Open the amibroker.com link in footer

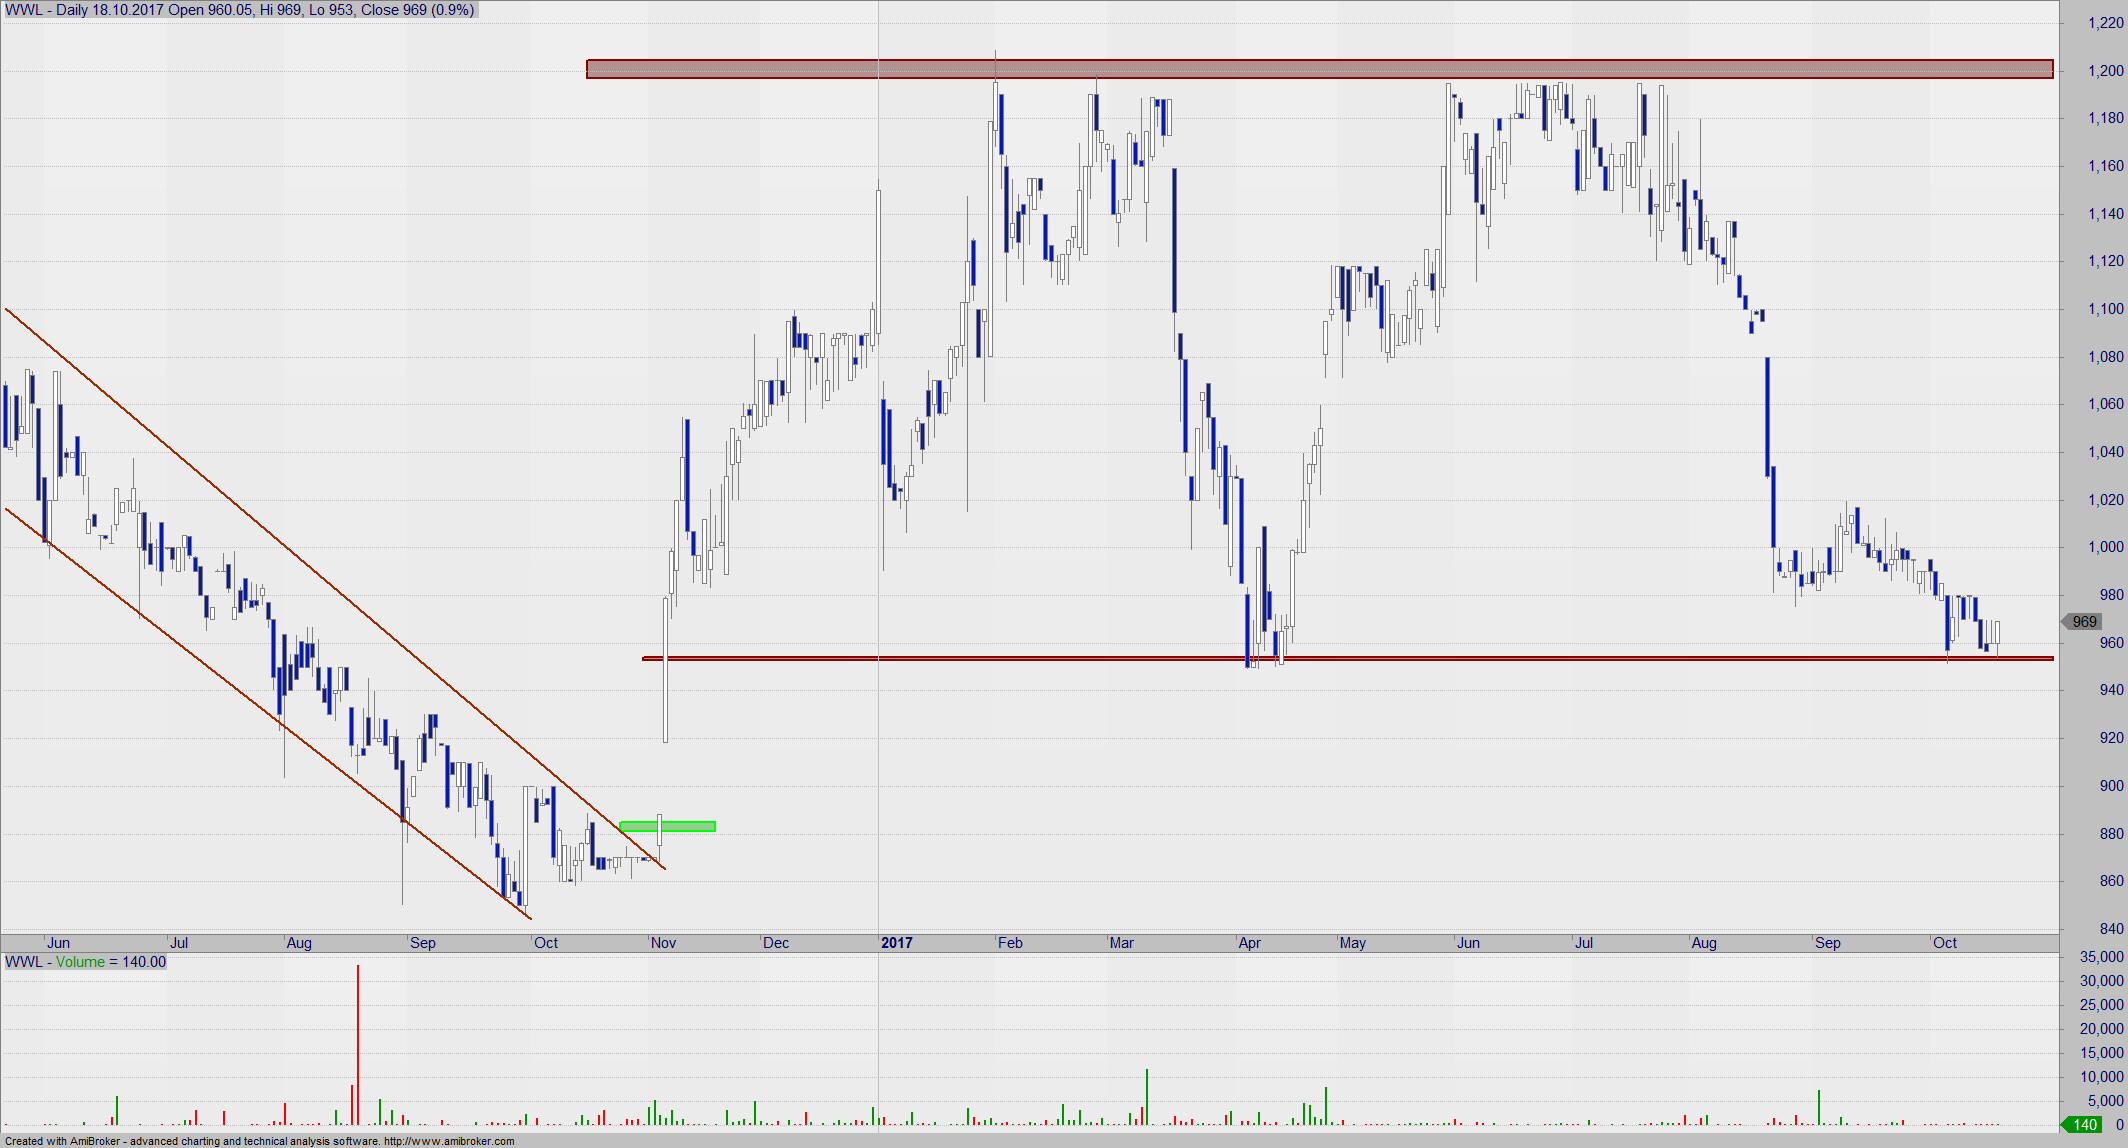point(449,1141)
